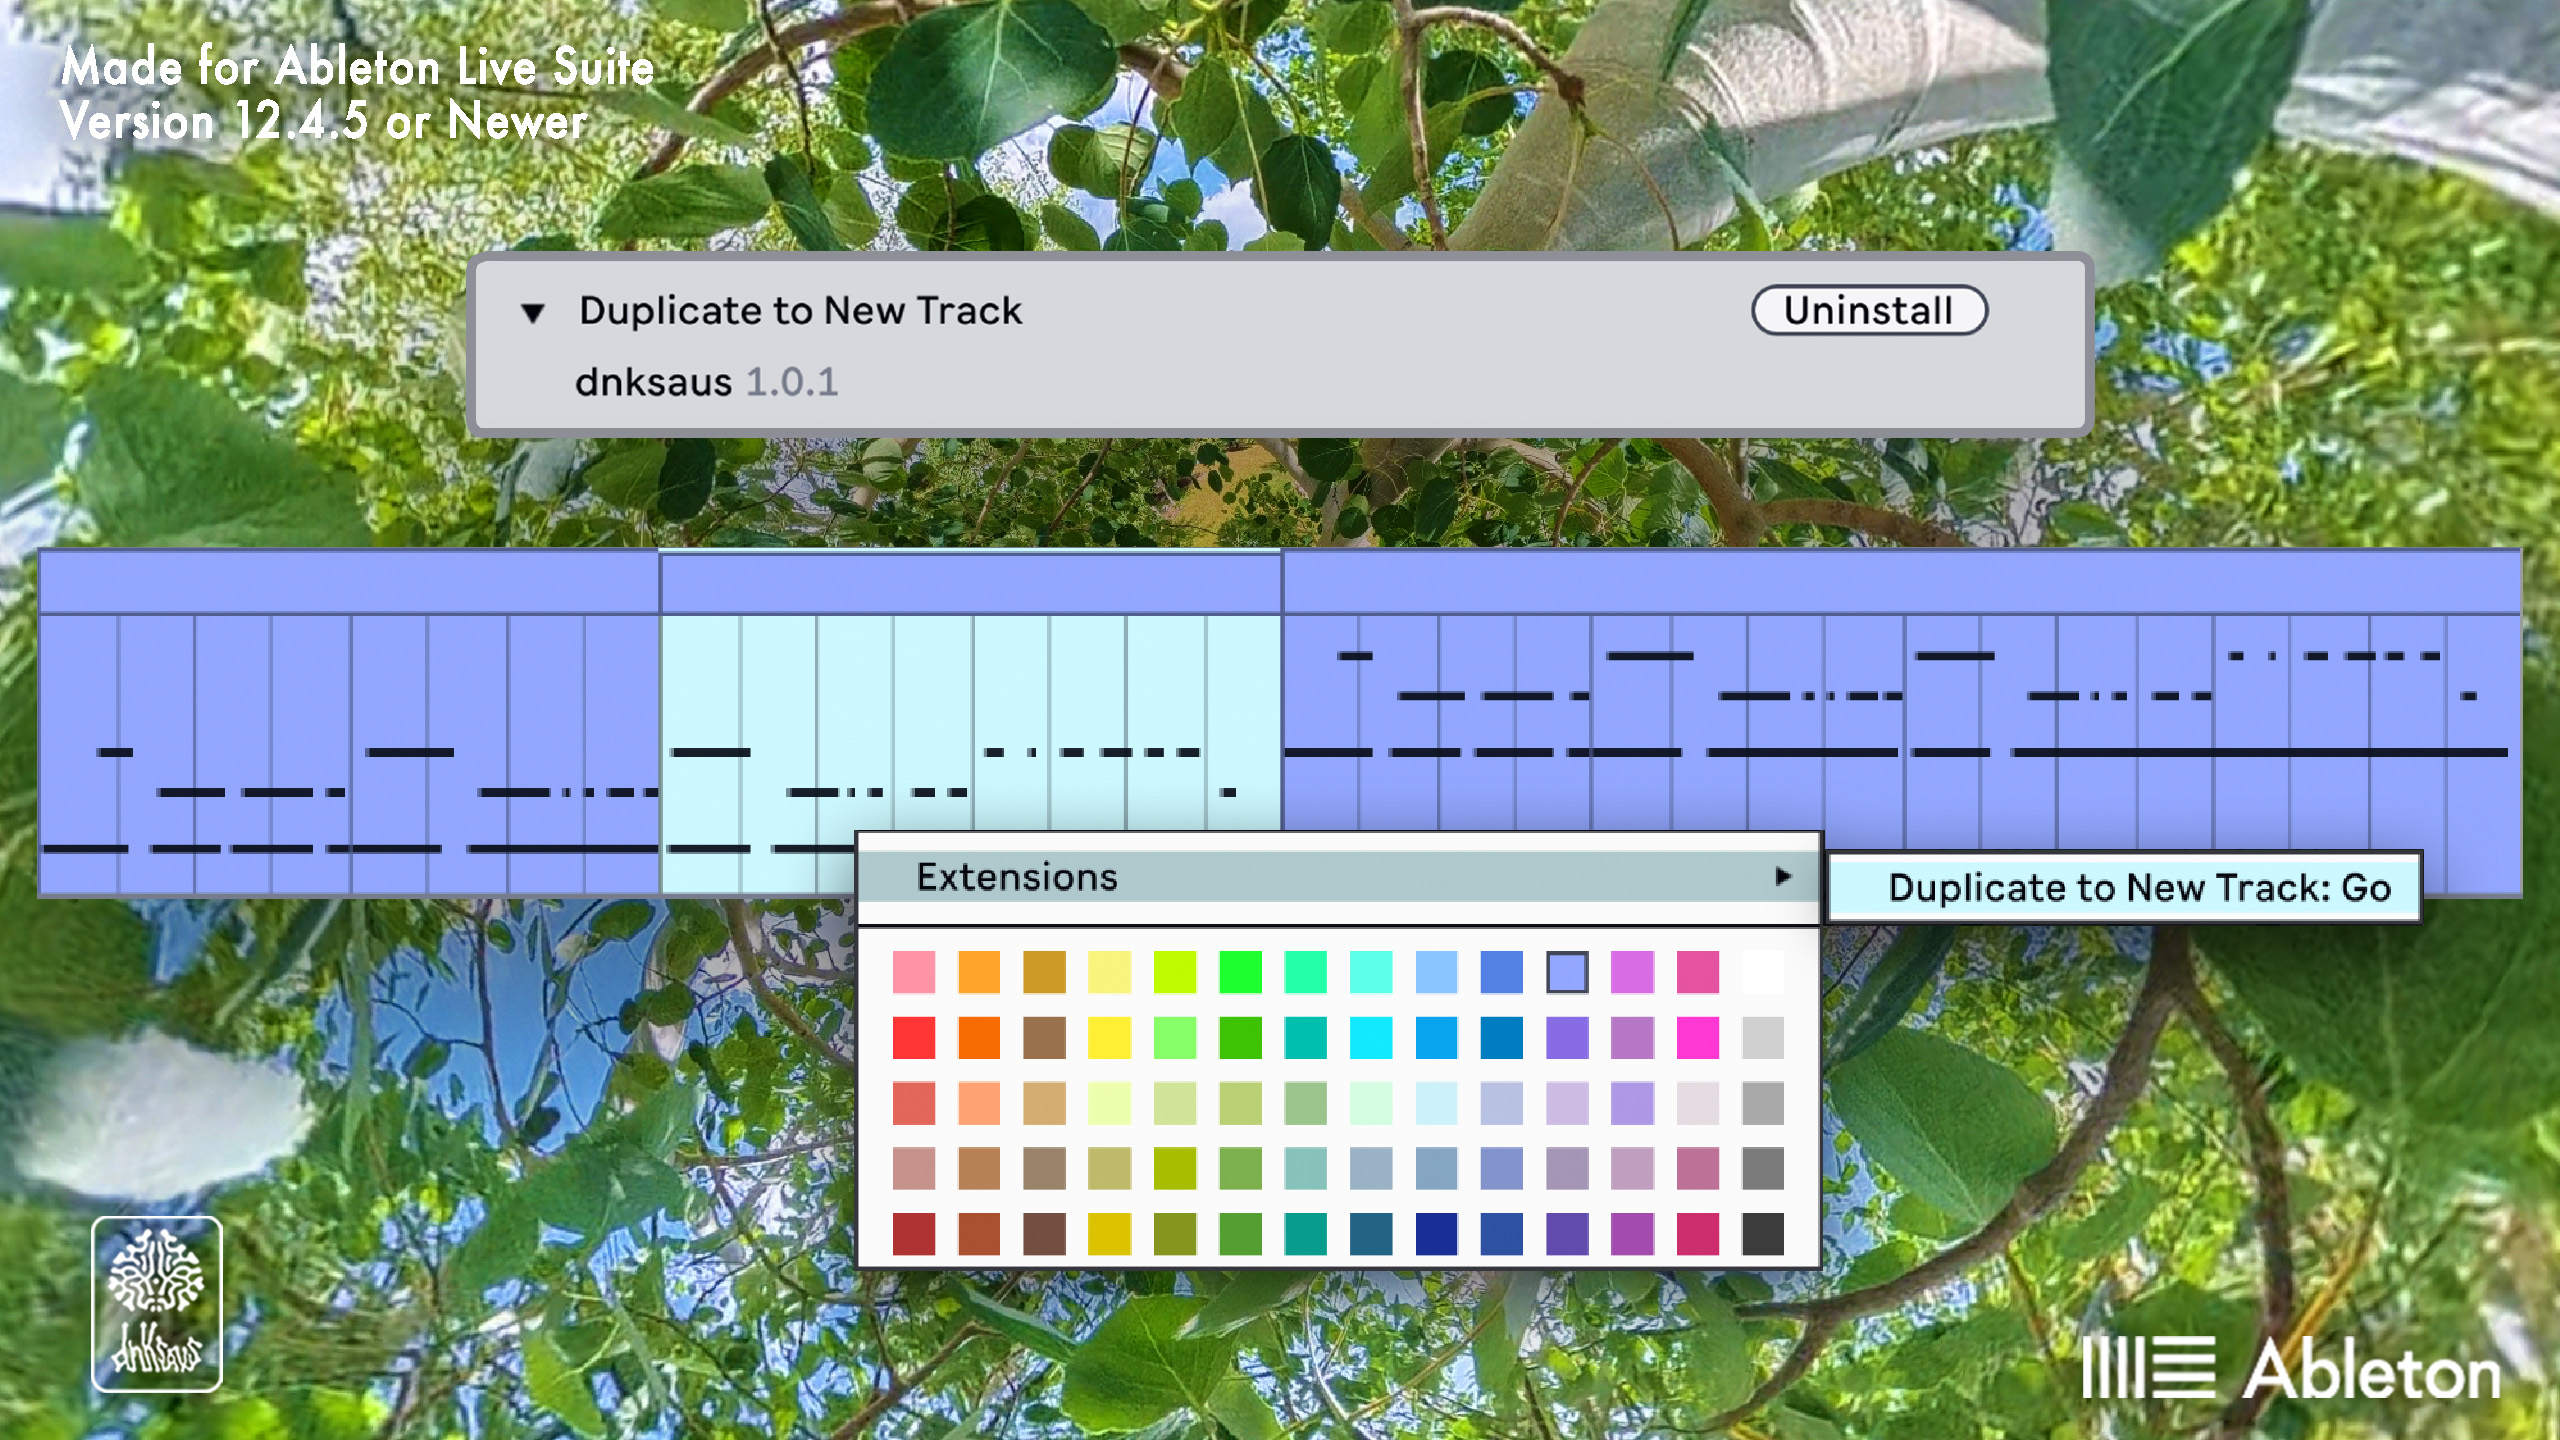Pick the navy blue swatch in the bottom row
This screenshot has height=1440, width=2560.
[x=1436, y=1233]
